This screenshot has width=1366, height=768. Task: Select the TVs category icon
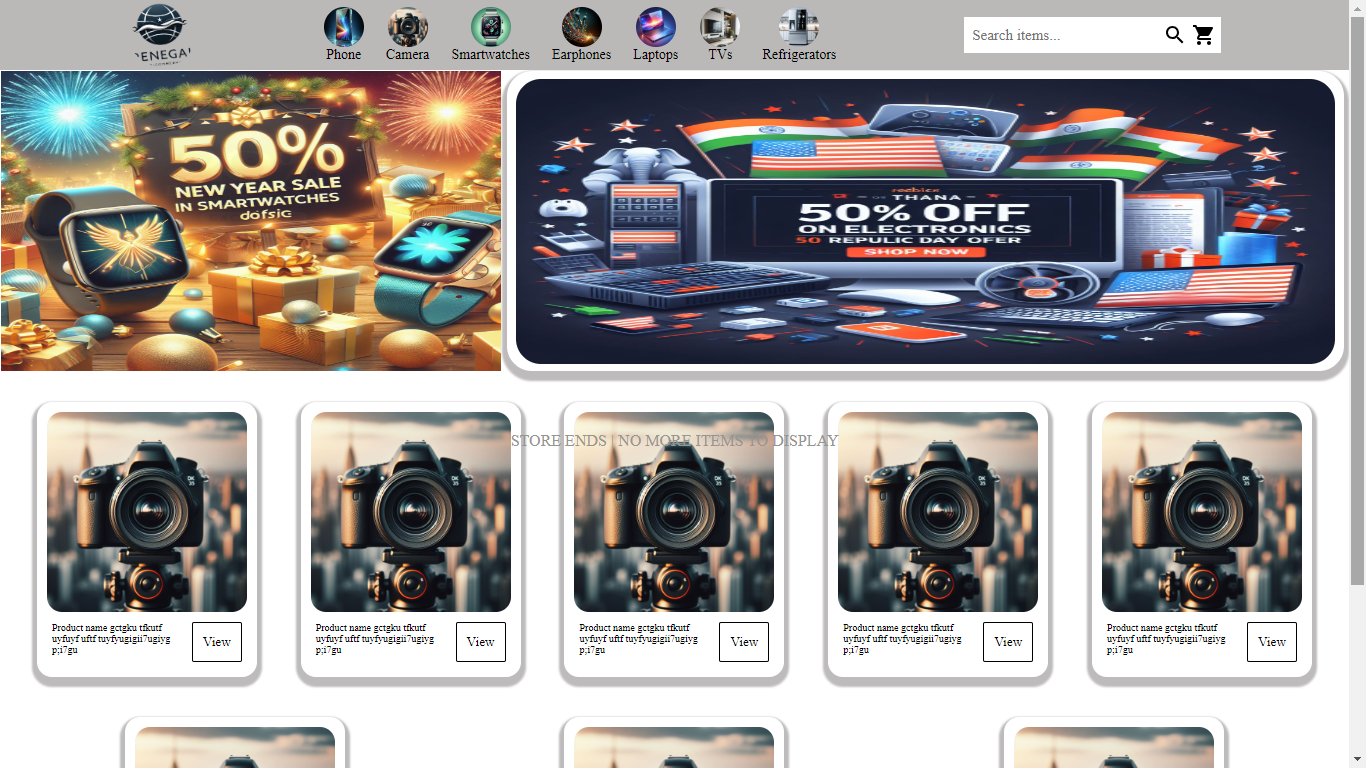point(720,28)
